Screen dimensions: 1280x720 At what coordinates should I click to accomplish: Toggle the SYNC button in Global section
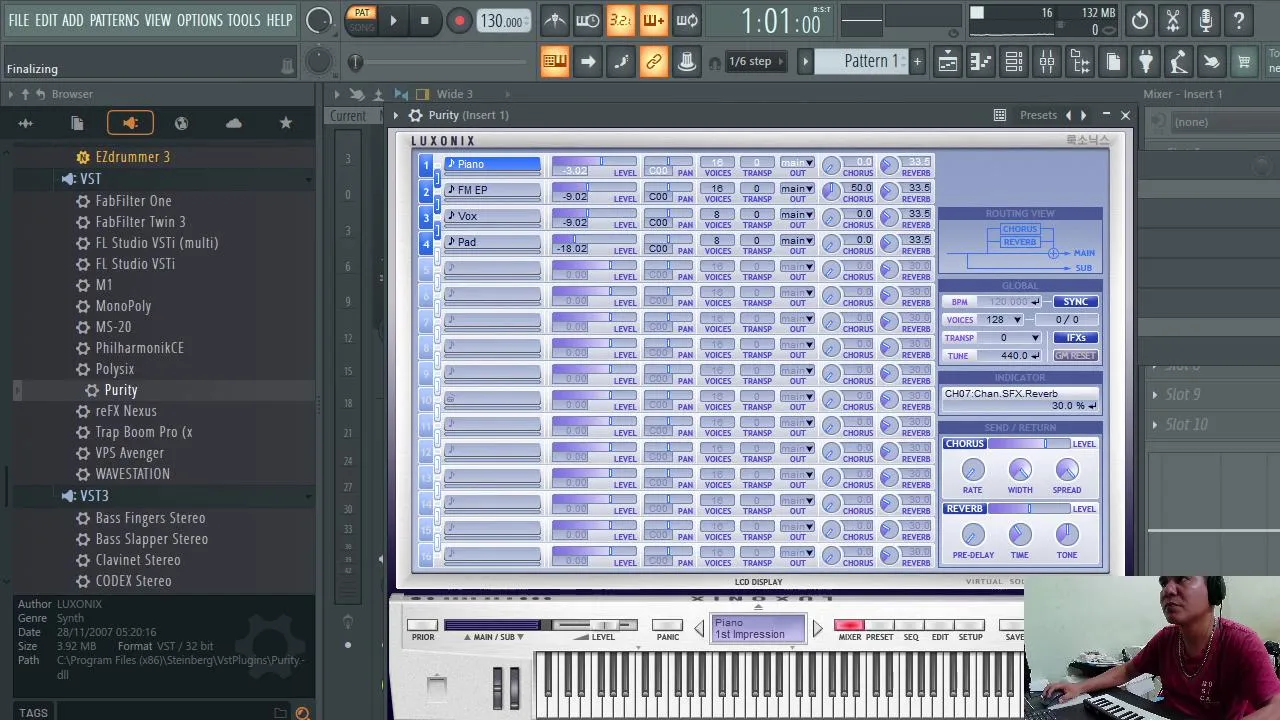(1075, 302)
